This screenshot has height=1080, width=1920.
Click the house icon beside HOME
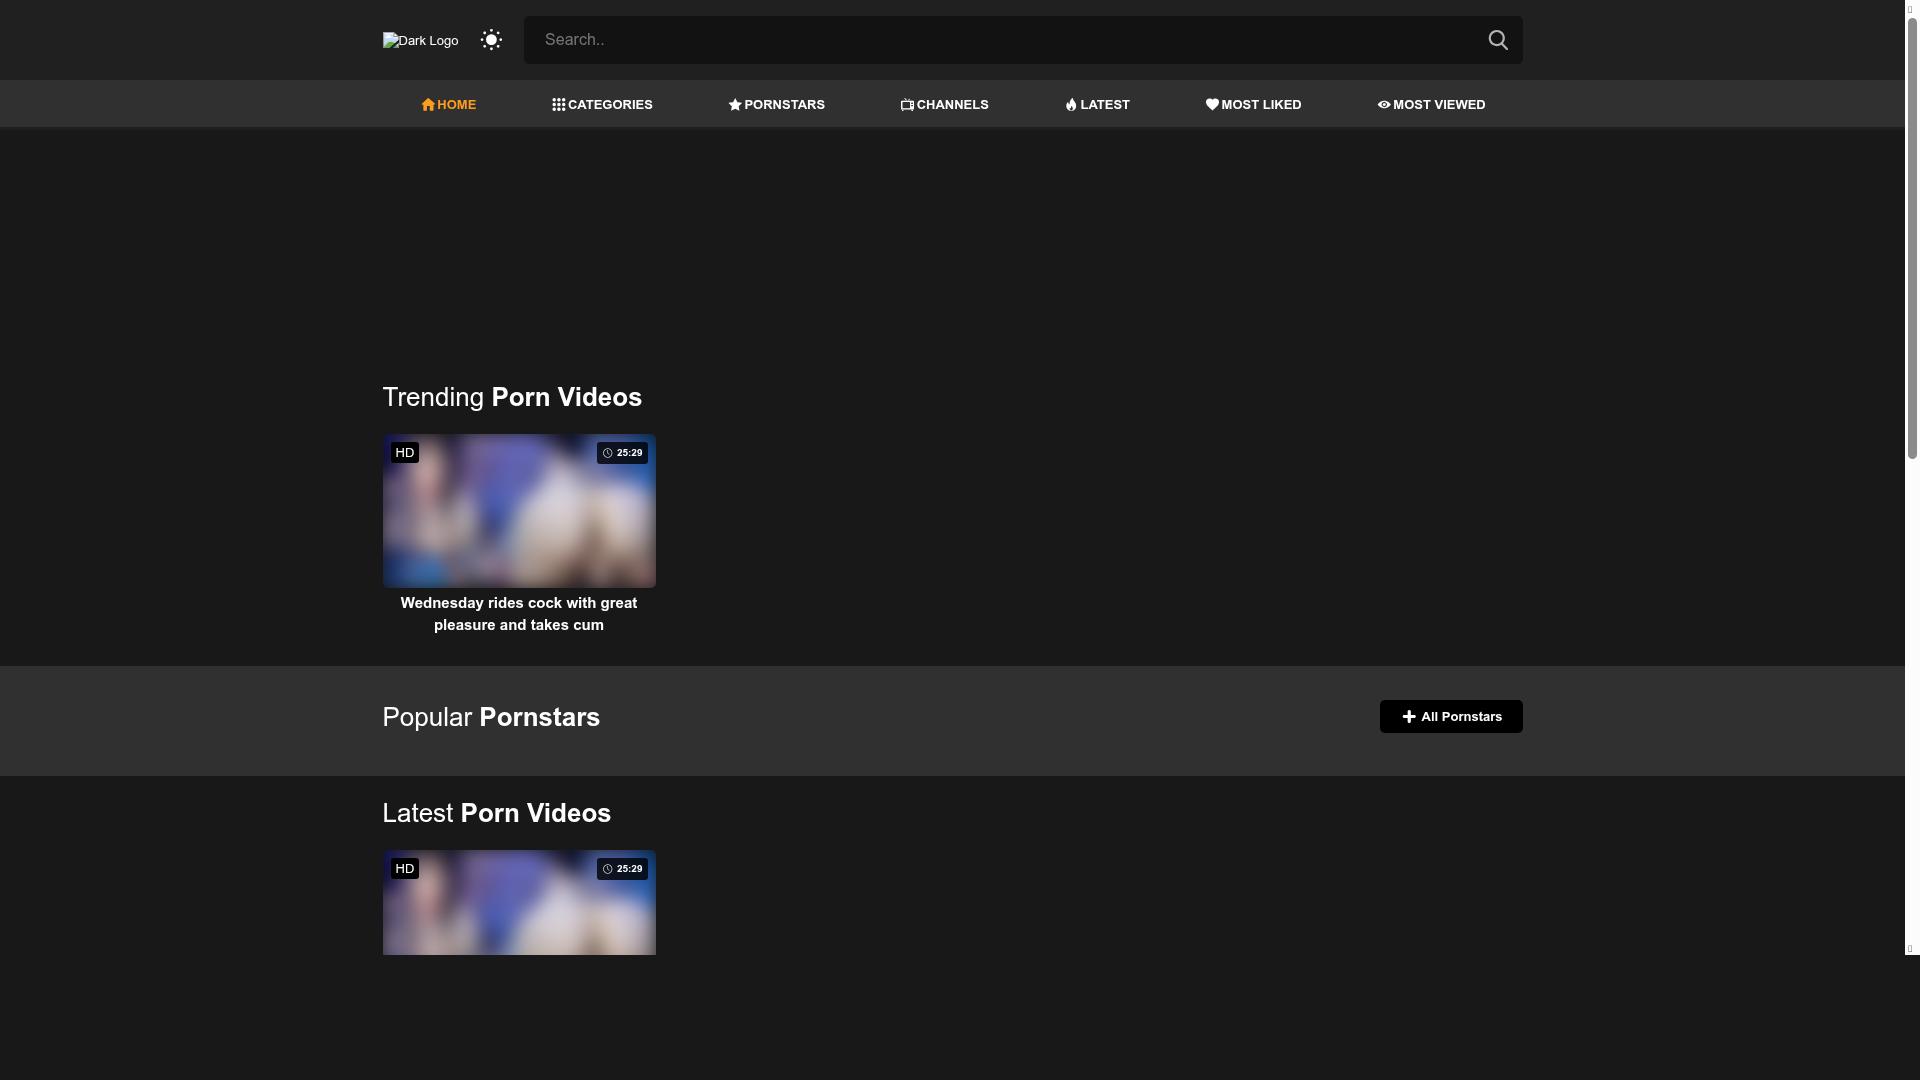[x=428, y=105]
